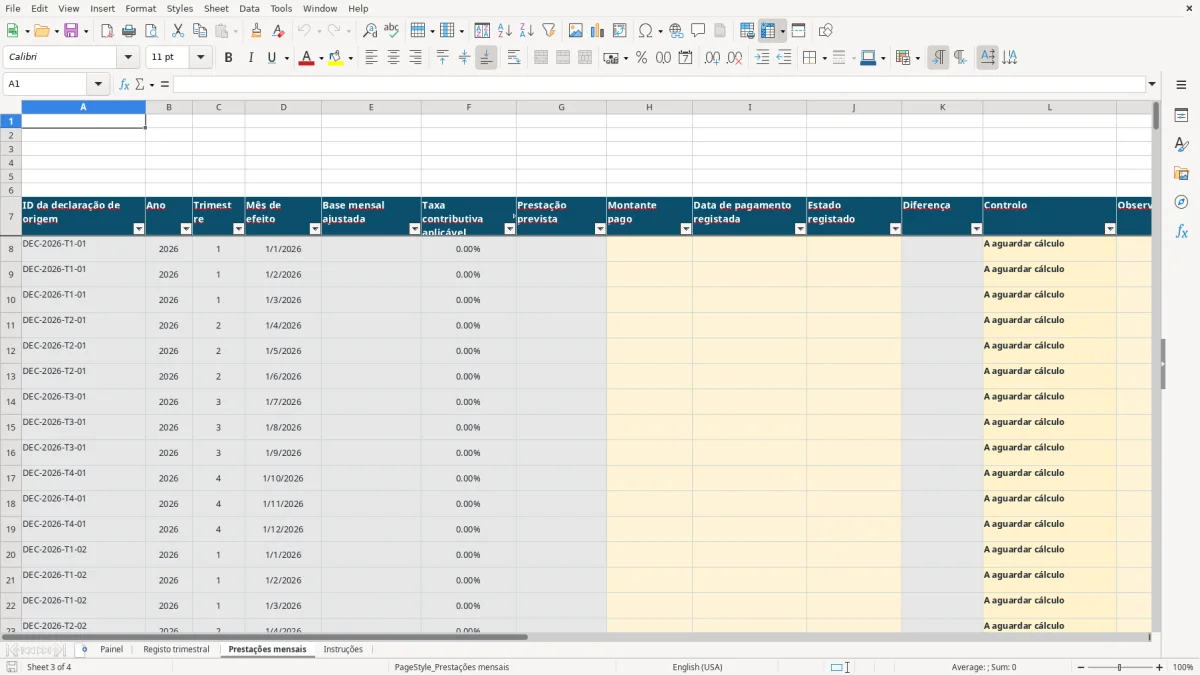Insert a chart
Screen dimensions: 1200x675
pyautogui.click(x=598, y=31)
